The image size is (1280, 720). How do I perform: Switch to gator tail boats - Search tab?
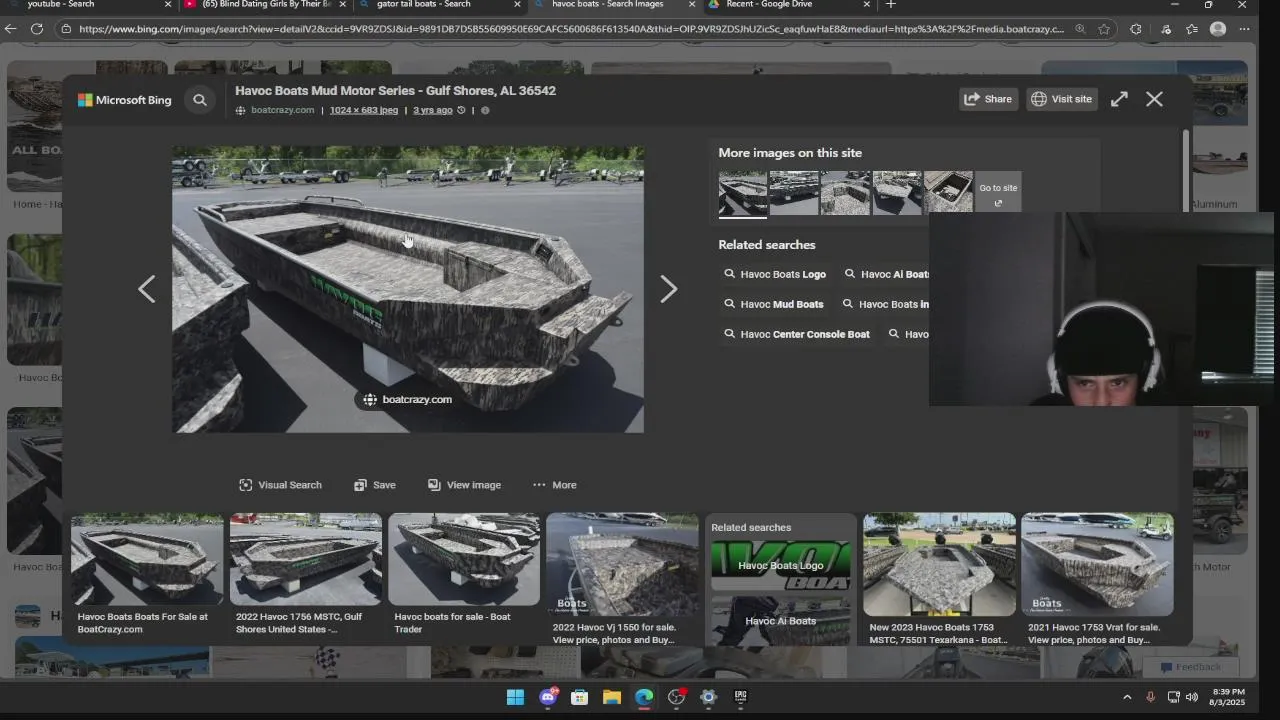tap(440, 5)
